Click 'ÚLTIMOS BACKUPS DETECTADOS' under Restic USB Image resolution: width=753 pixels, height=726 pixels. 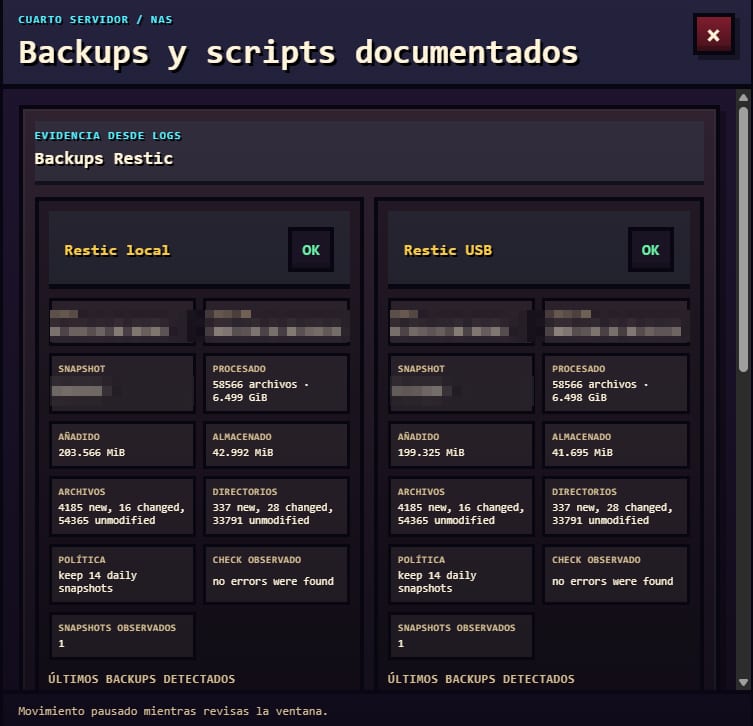click(481, 679)
